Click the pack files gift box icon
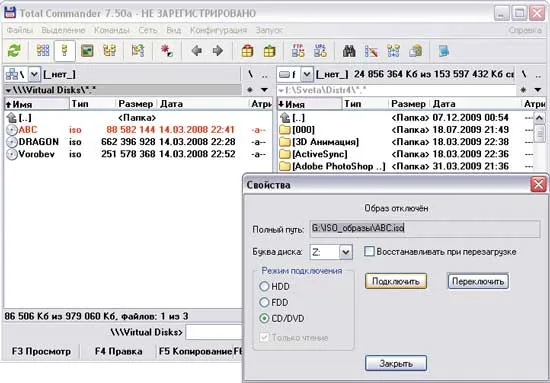The height and width of the screenshot is (383, 550). point(247,51)
